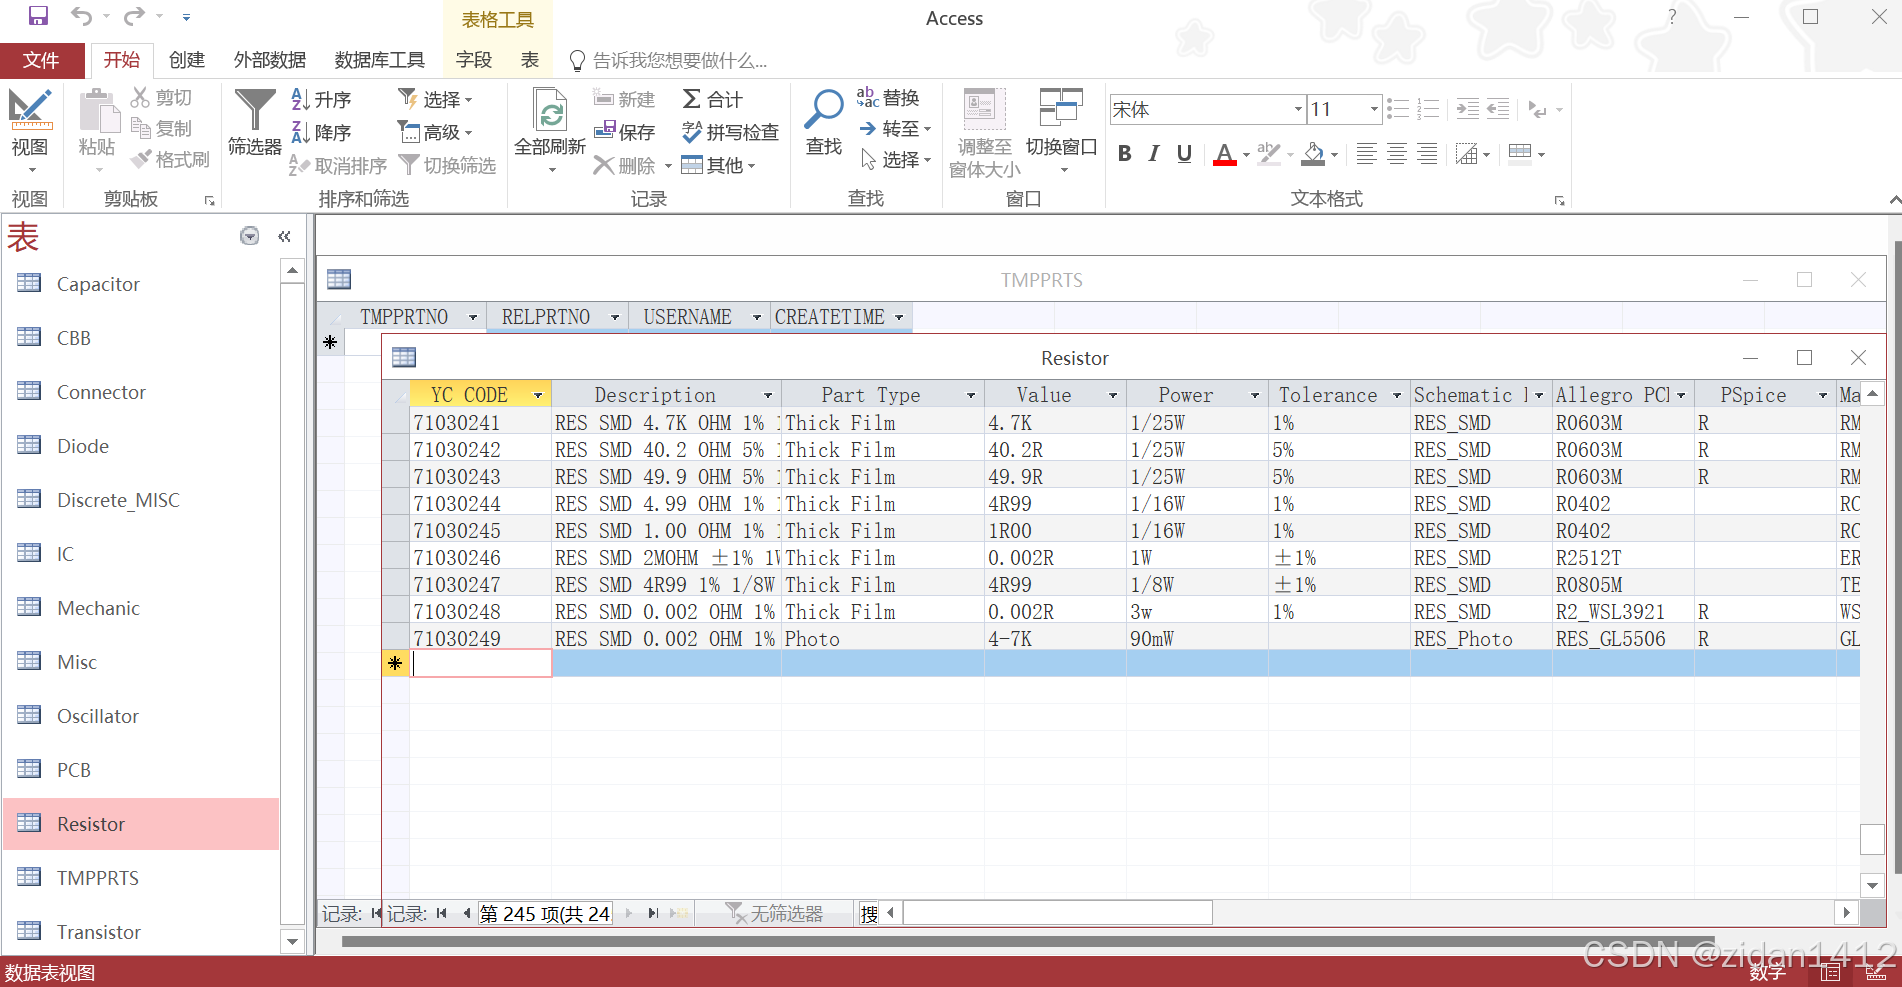Open the View (视图) button icon
This screenshot has width=1902, height=987.
[x=30, y=109]
